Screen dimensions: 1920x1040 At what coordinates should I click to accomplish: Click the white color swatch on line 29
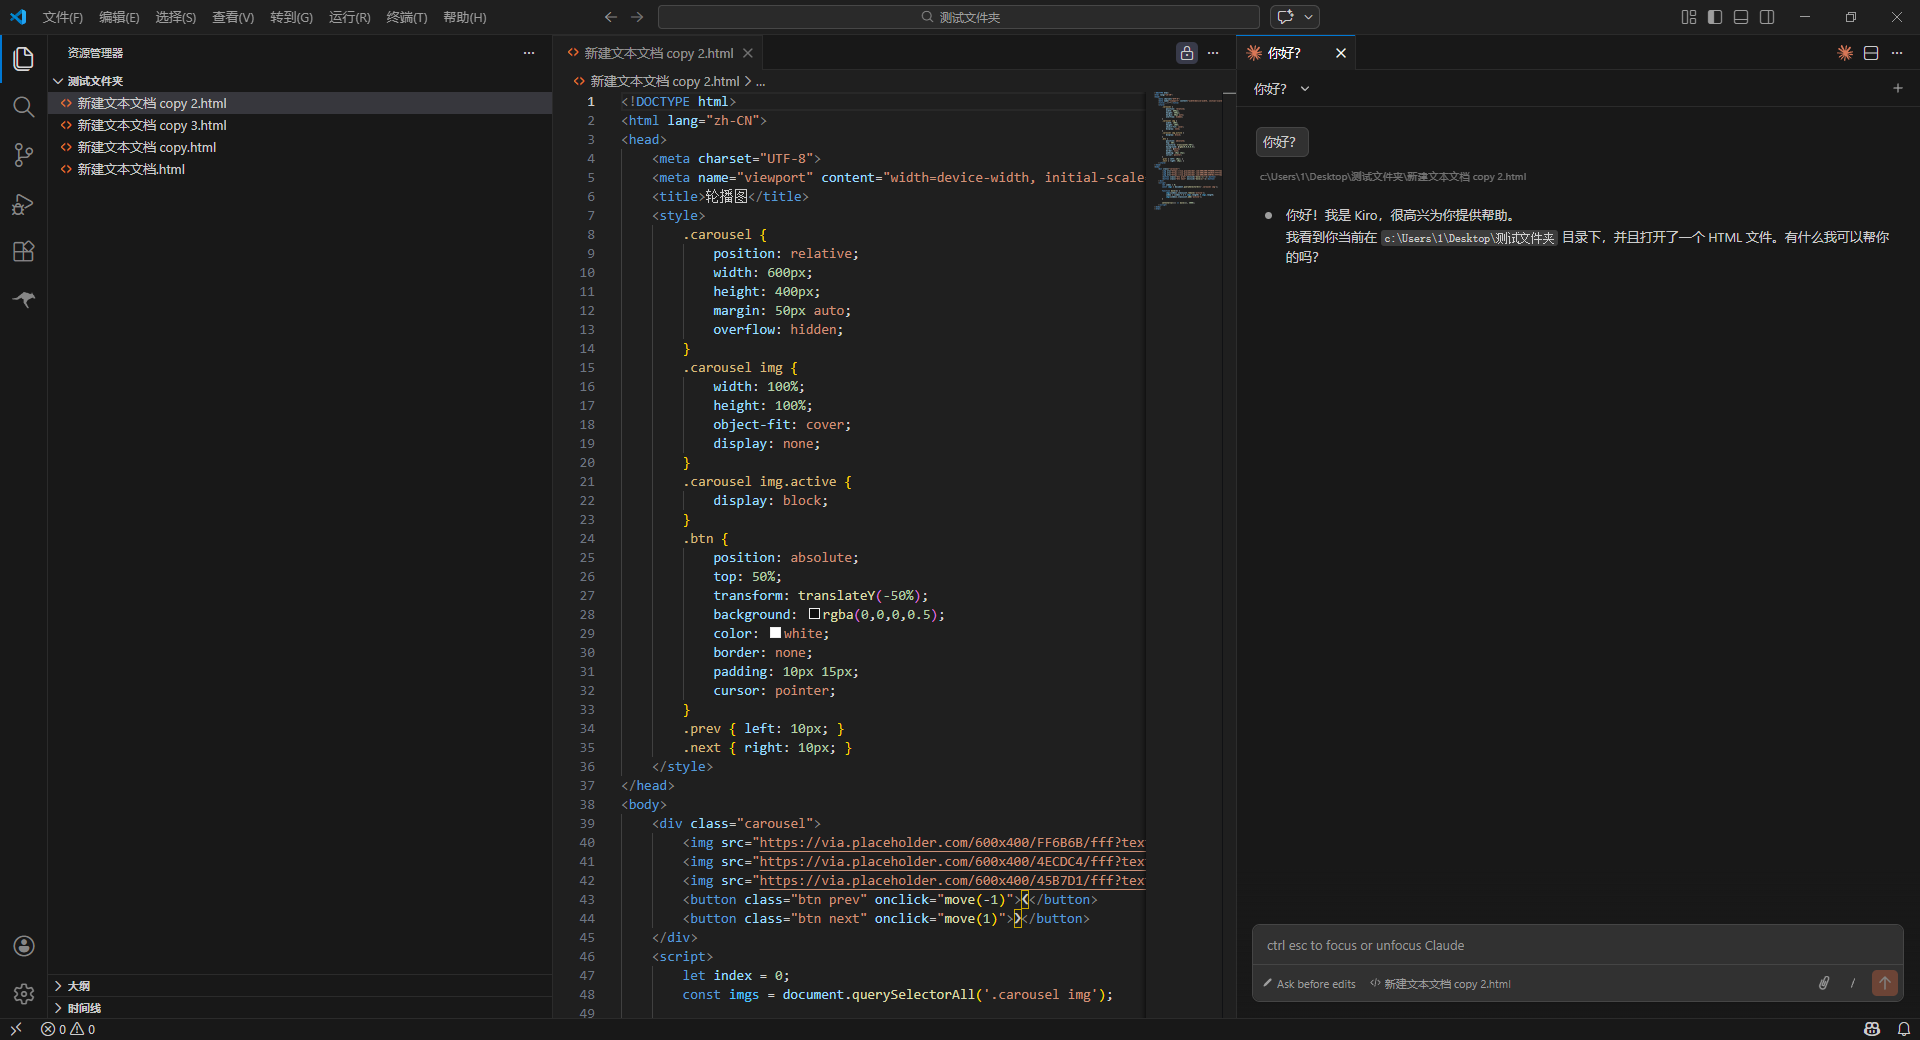coord(775,633)
